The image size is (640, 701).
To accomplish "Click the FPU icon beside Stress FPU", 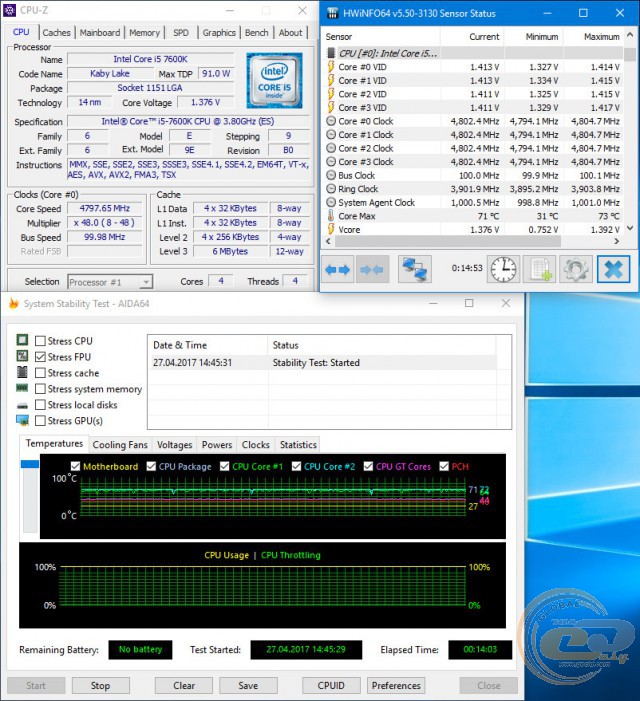I will point(22,356).
